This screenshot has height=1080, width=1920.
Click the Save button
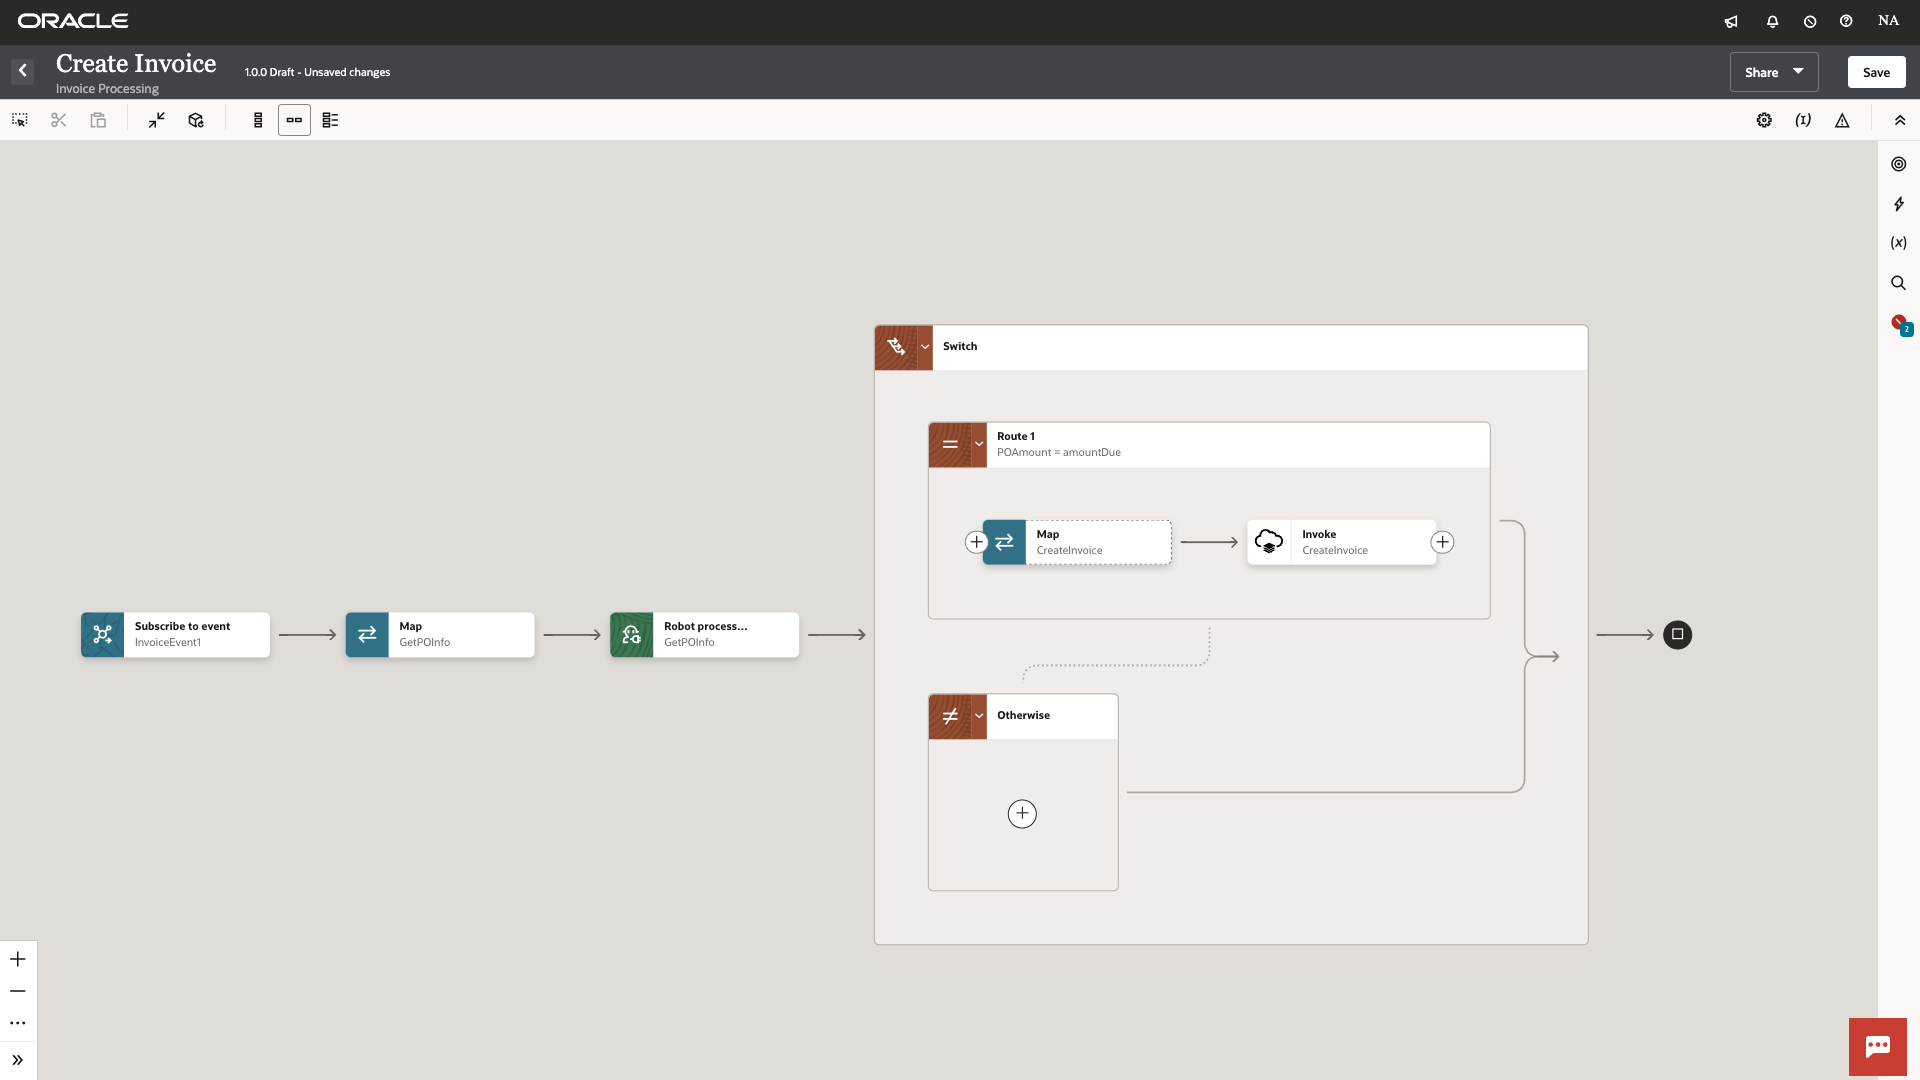[1875, 71]
